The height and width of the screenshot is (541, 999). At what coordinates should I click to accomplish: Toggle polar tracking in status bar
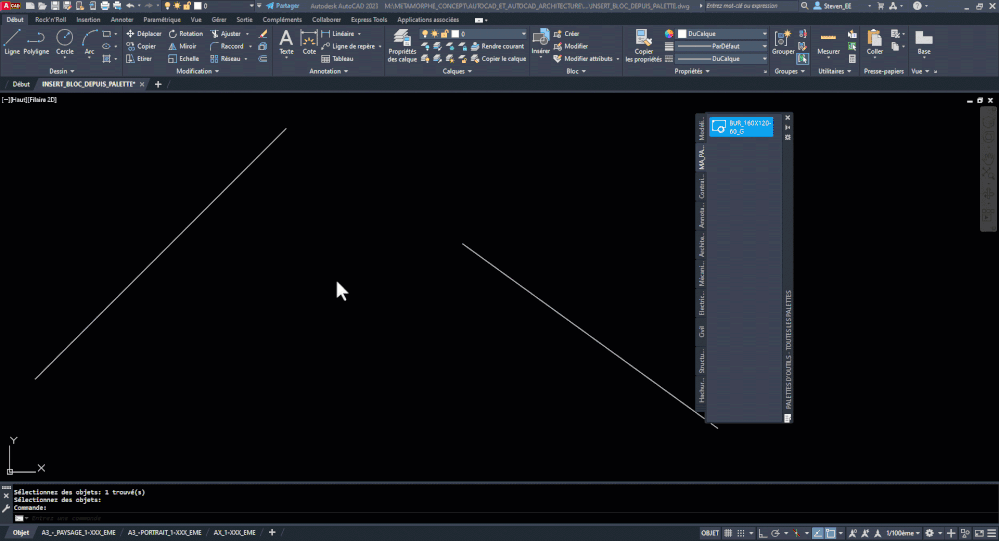(775, 533)
